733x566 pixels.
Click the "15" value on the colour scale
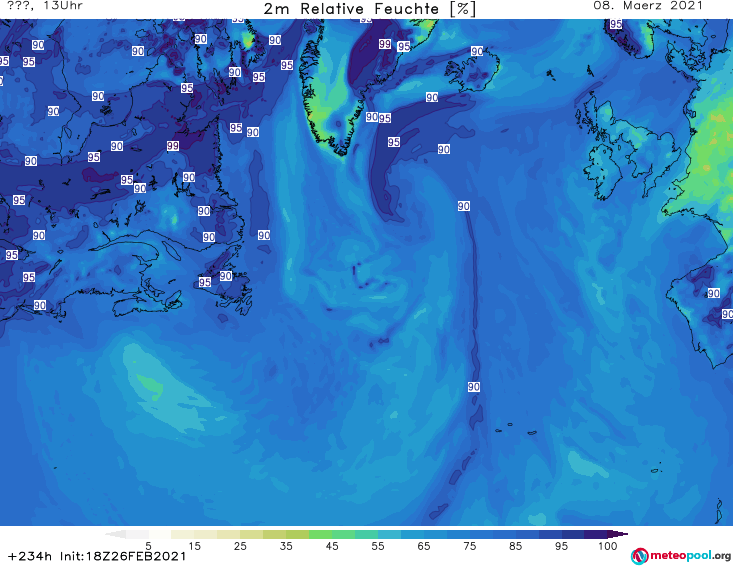[x=194, y=546]
